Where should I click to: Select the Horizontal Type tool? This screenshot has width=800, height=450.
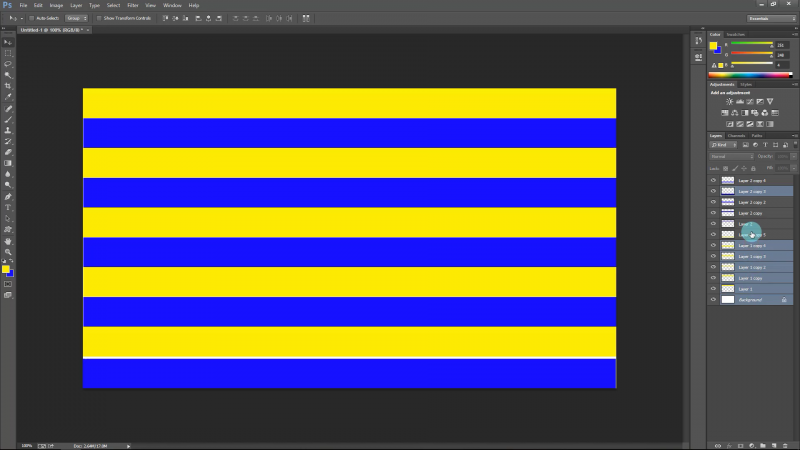(x=8, y=208)
